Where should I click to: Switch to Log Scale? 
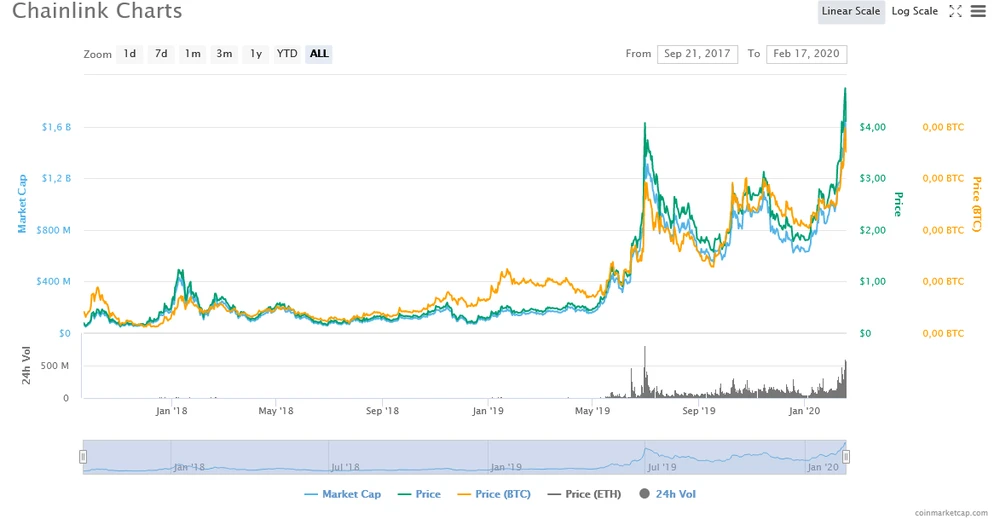point(914,11)
